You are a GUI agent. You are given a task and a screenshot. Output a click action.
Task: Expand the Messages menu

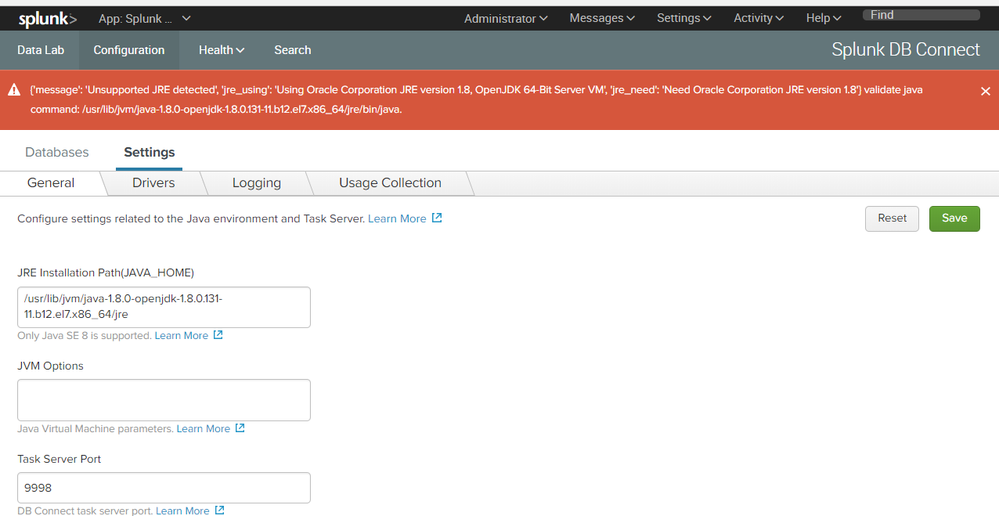pos(601,18)
